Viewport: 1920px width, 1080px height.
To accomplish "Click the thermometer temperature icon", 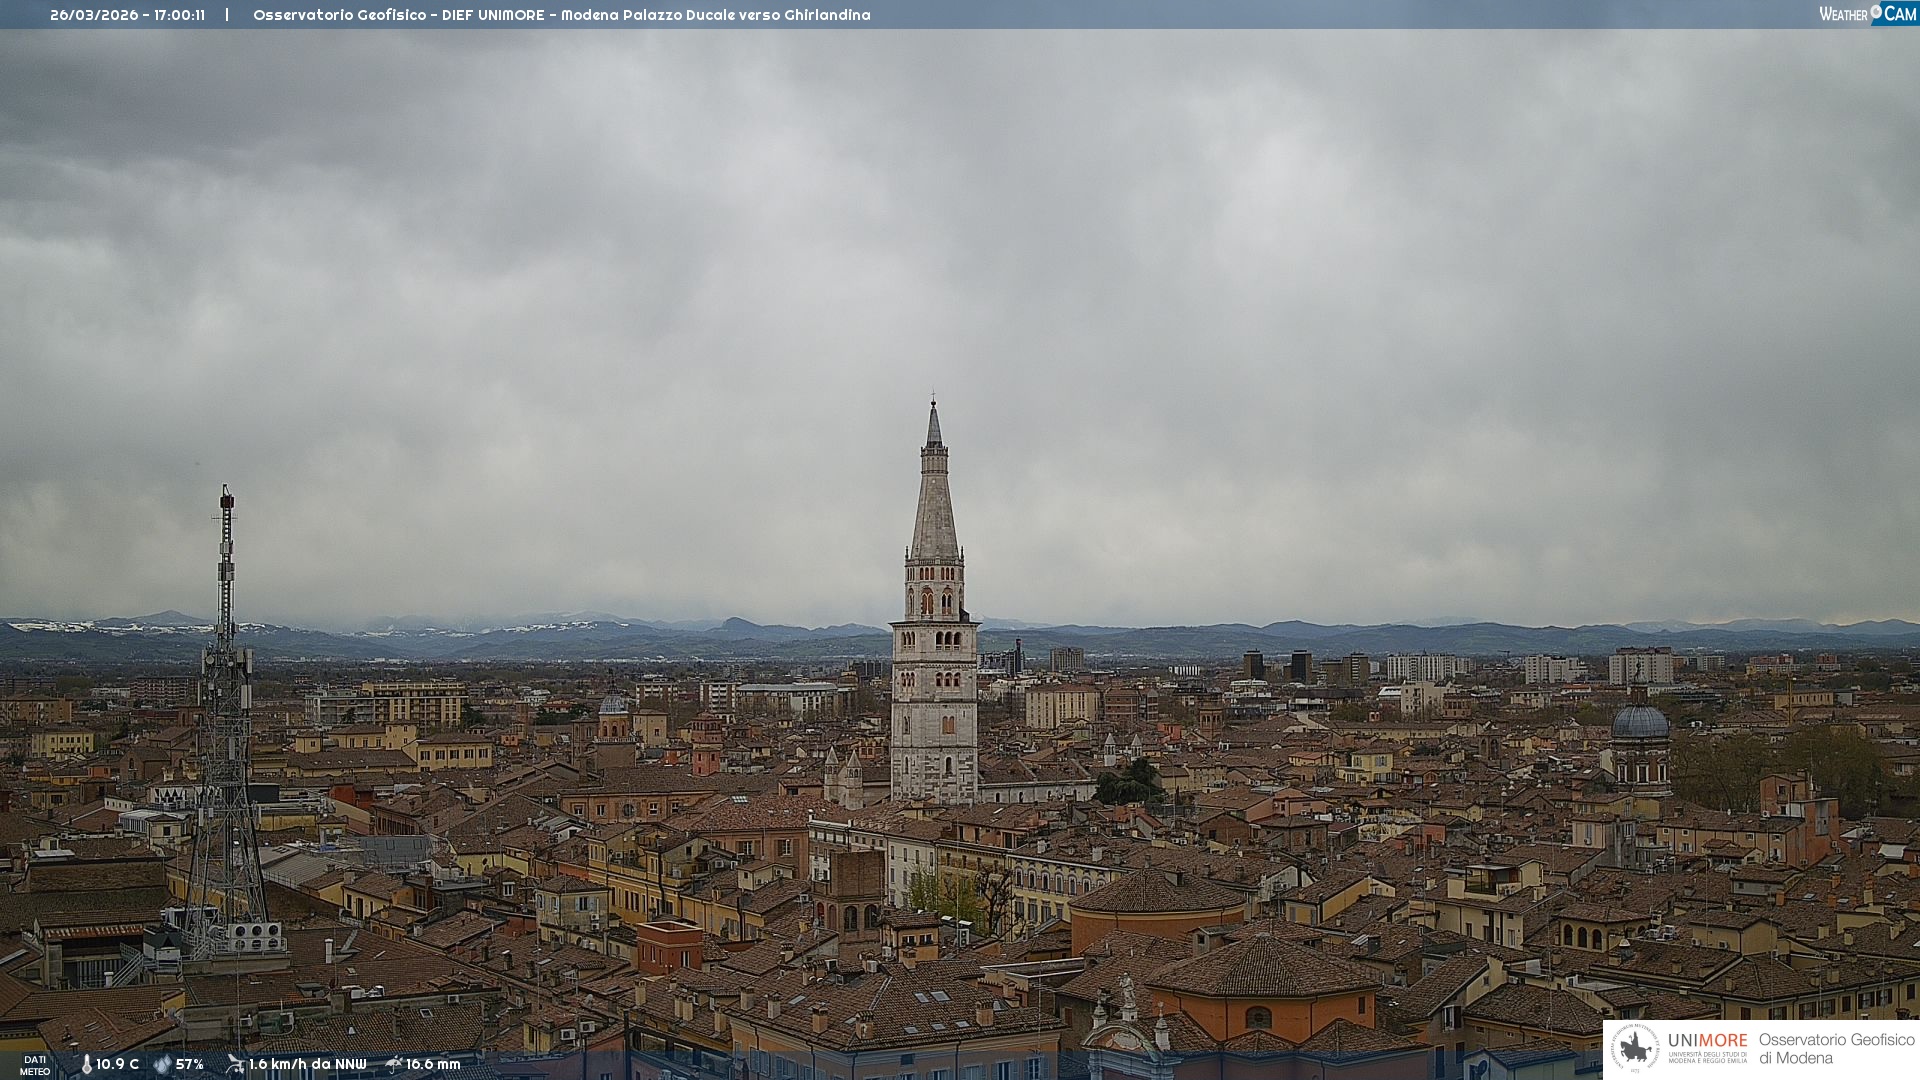I will [x=86, y=1064].
